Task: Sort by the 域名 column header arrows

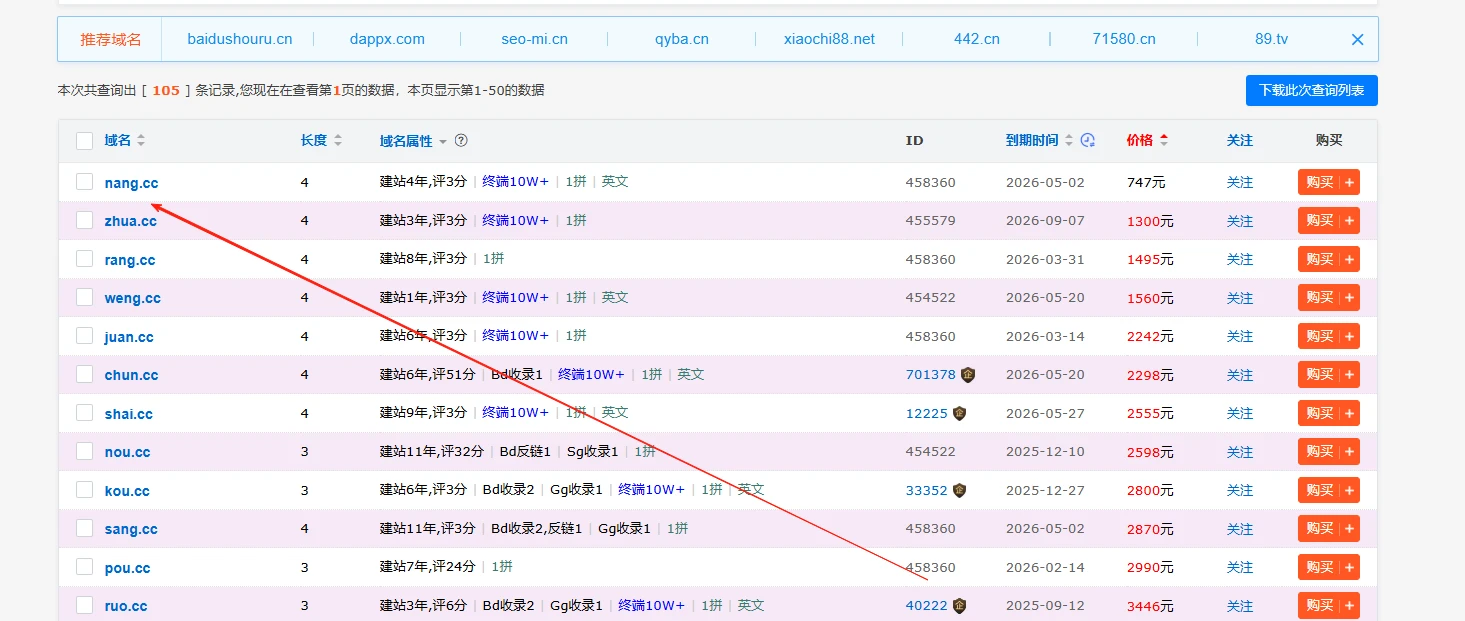Action: (141, 141)
